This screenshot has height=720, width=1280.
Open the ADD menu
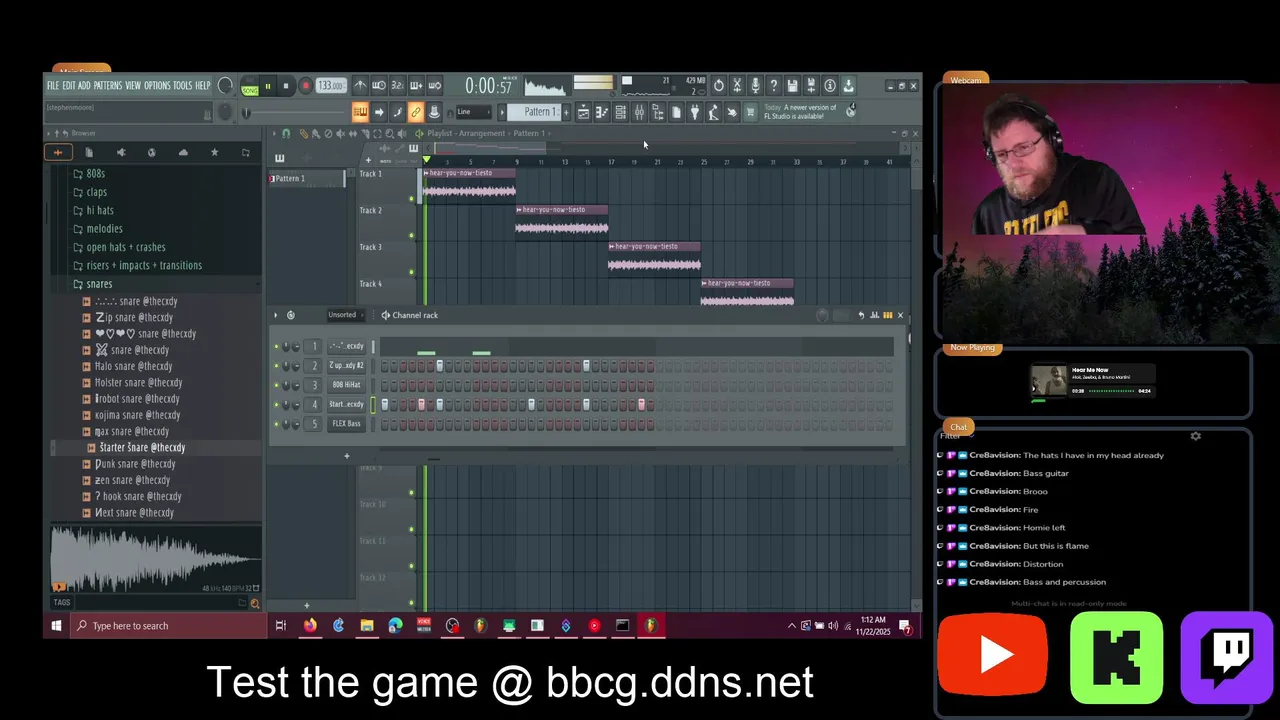tap(84, 86)
